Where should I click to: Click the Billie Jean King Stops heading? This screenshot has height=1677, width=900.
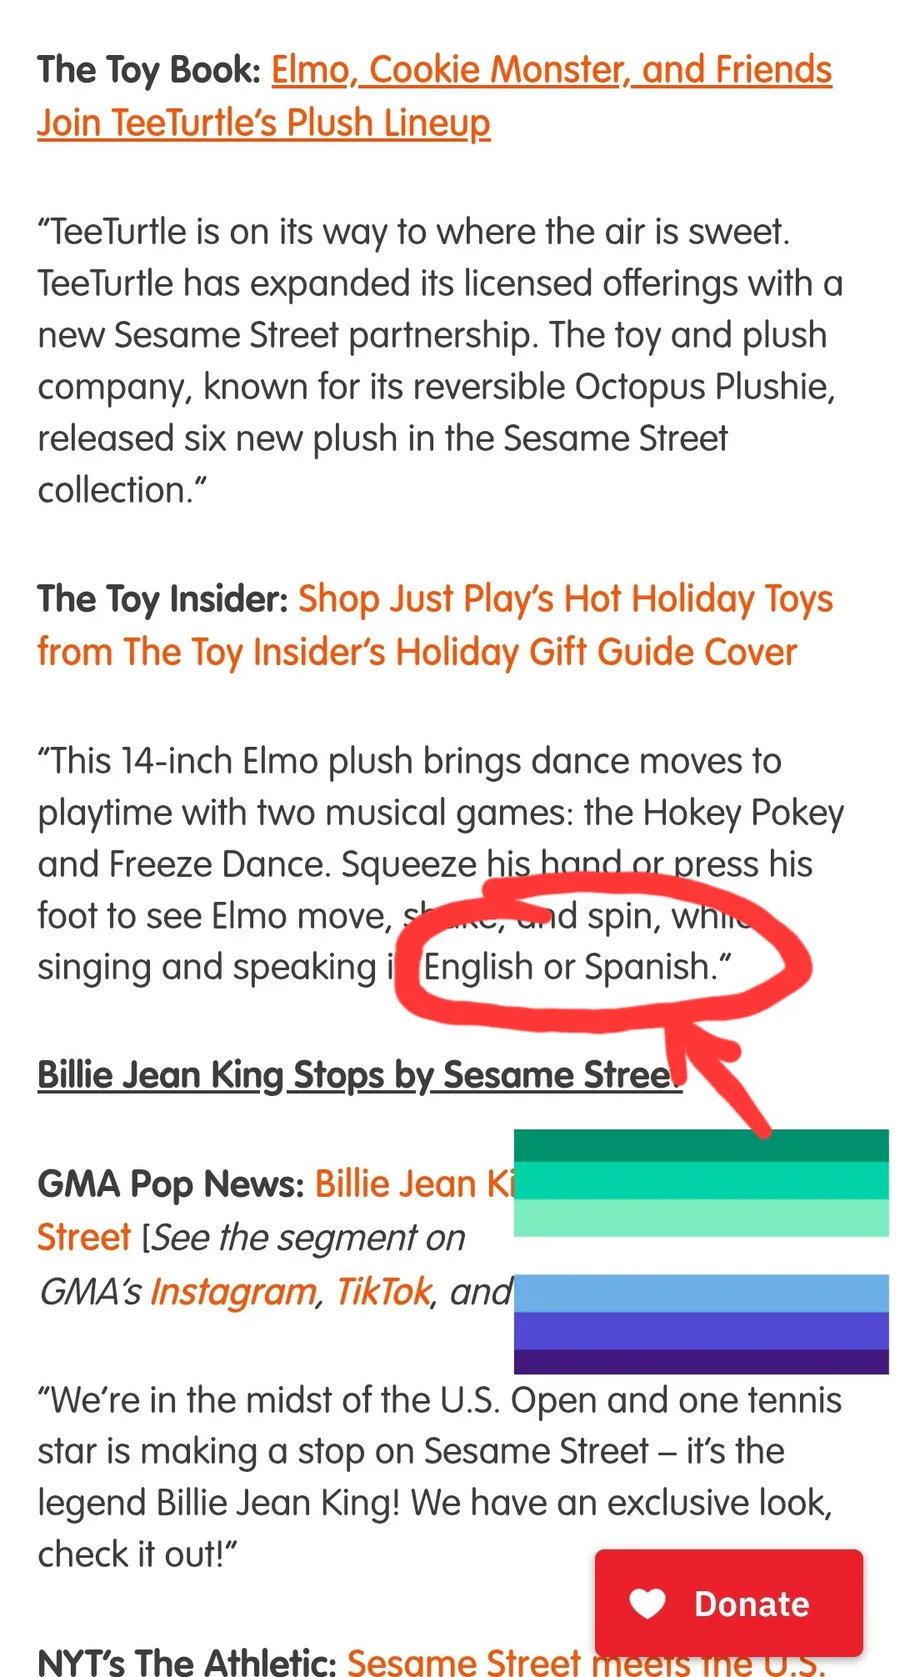click(358, 1075)
